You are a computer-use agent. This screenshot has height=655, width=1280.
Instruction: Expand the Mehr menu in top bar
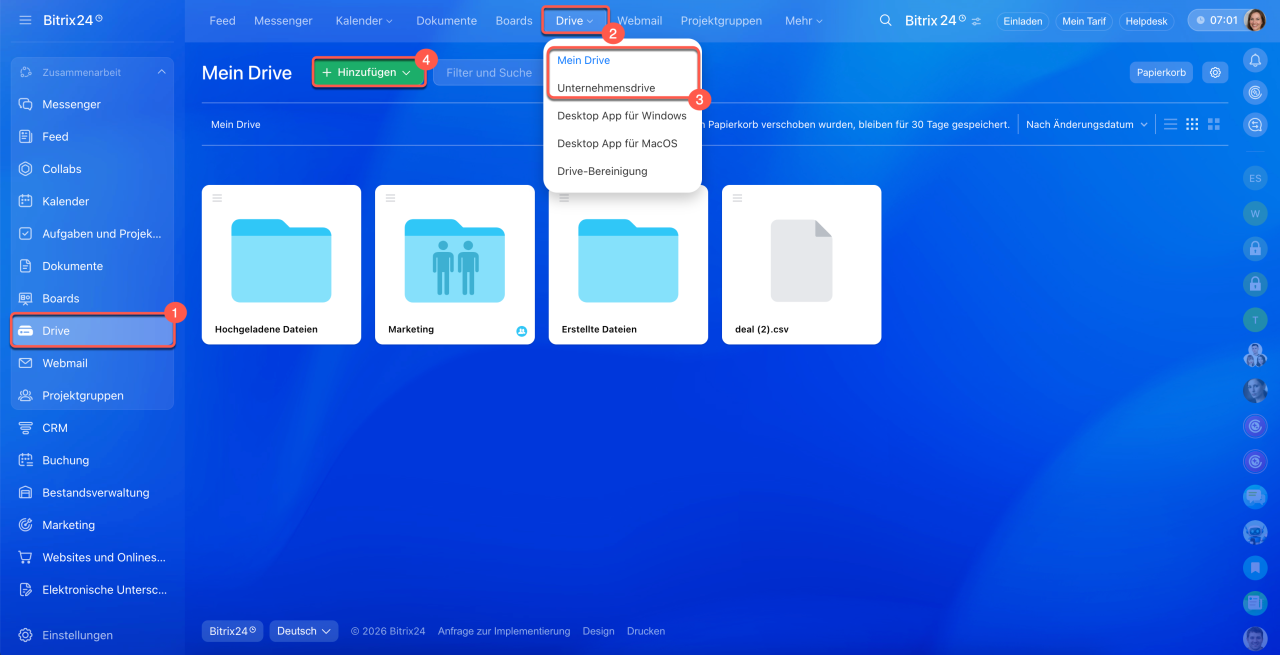804,20
